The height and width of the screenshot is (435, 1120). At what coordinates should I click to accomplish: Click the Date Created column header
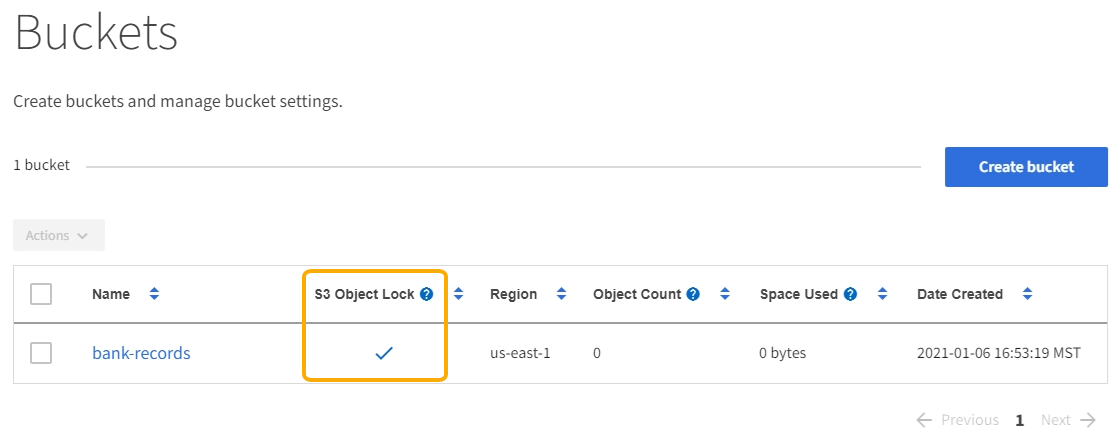click(x=959, y=294)
